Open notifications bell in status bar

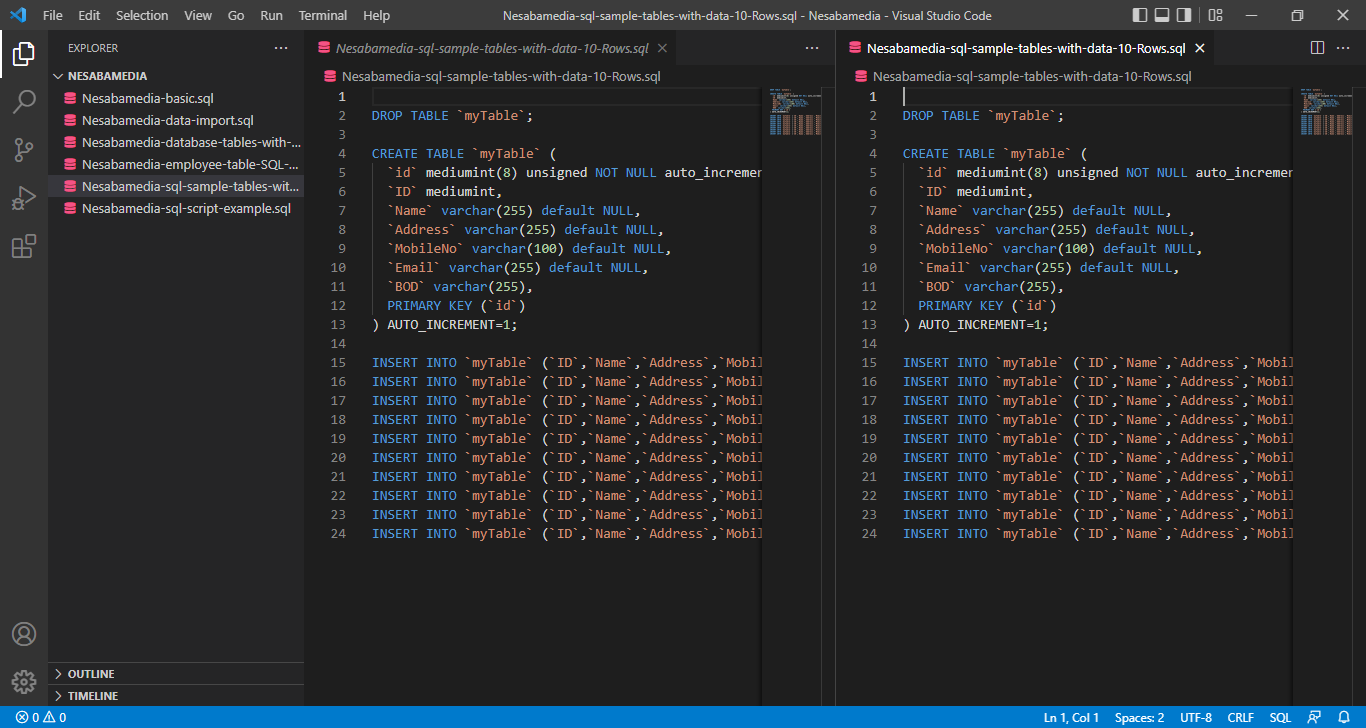tap(1344, 718)
